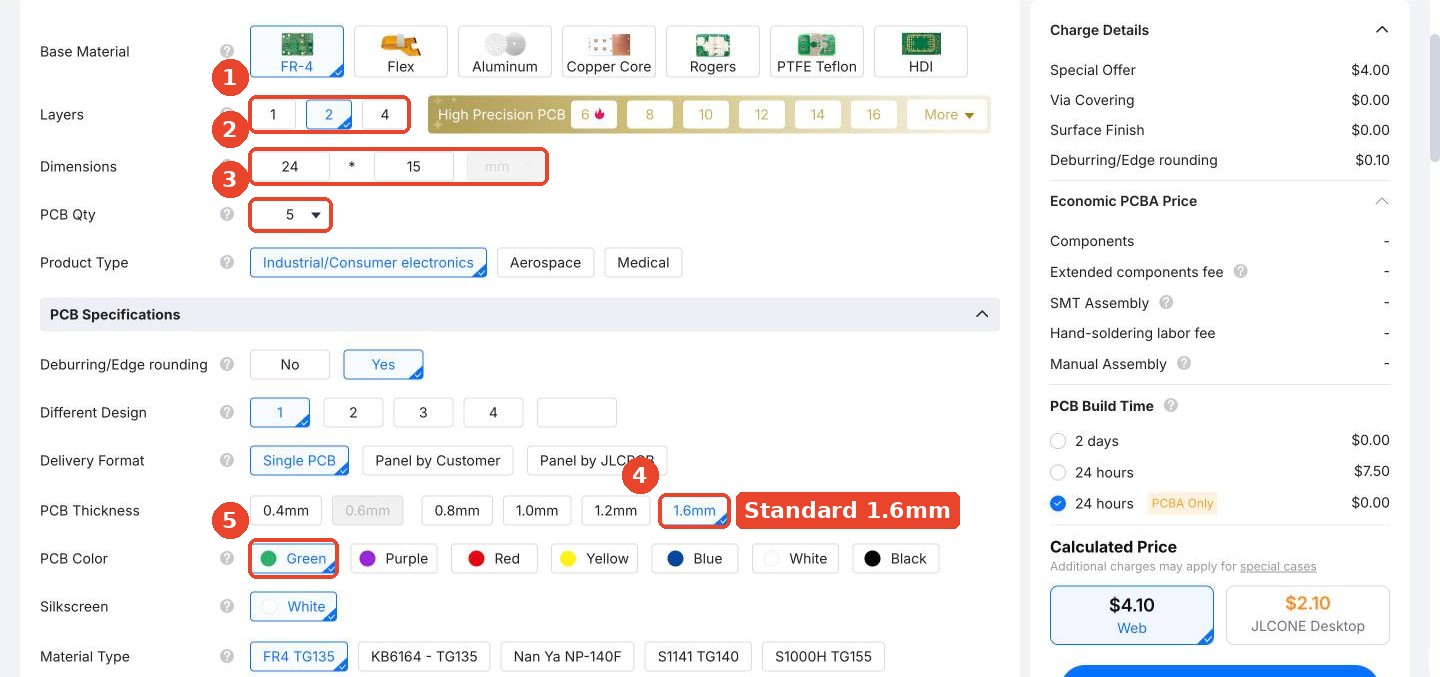Image resolution: width=1440 pixels, height=677 pixels.
Task: Show help for Deburring/Edge rounding
Action: pos(227,365)
